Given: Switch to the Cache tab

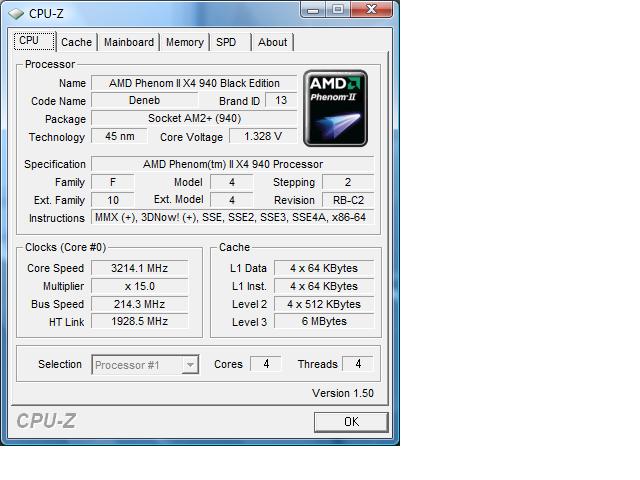Looking at the screenshot, I should (x=76, y=42).
